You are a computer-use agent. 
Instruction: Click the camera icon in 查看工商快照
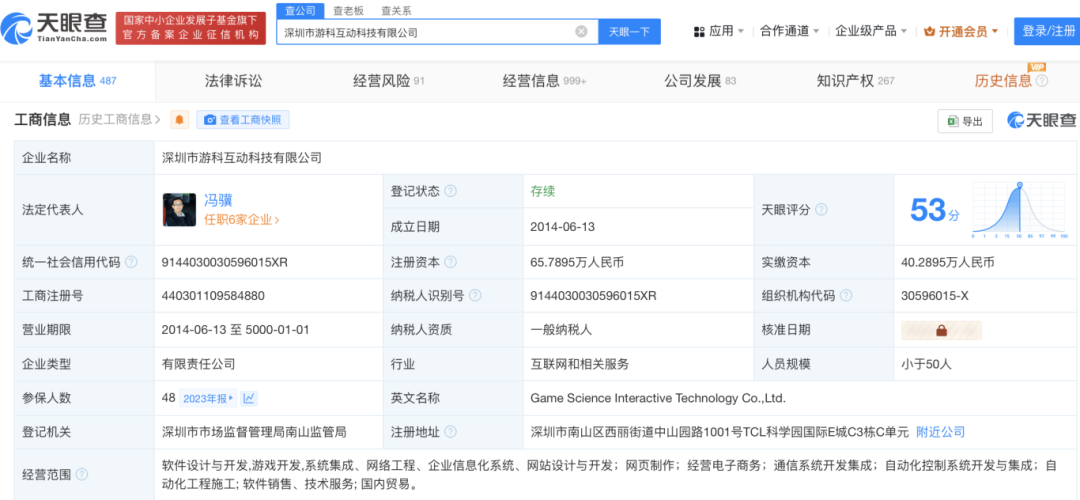click(x=210, y=120)
